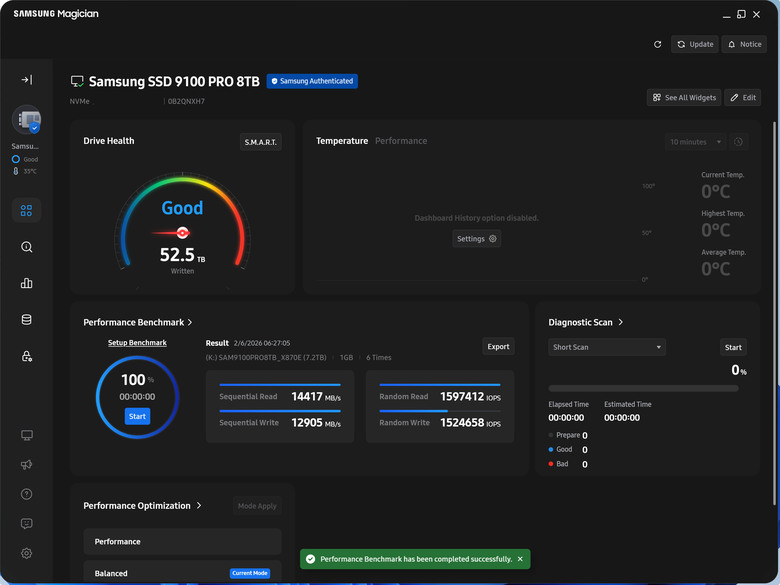Click the refresh icon near Update

tap(657, 44)
